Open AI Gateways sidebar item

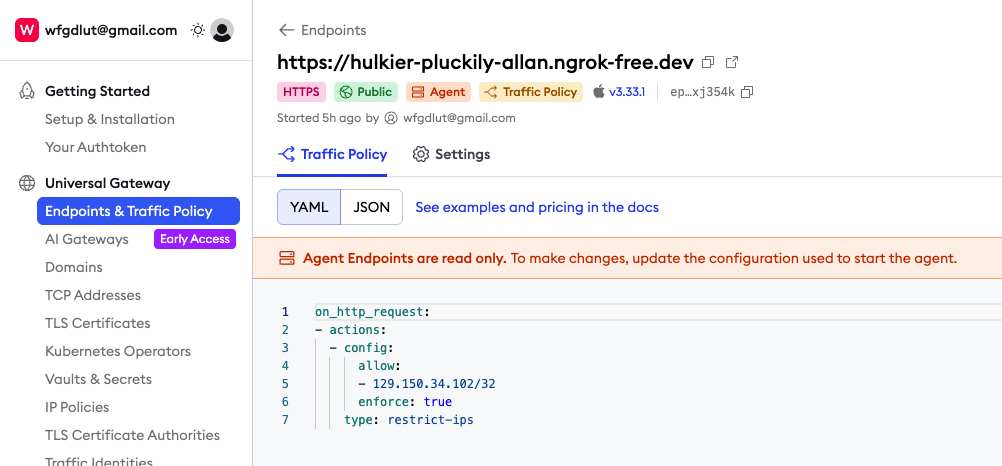point(87,239)
